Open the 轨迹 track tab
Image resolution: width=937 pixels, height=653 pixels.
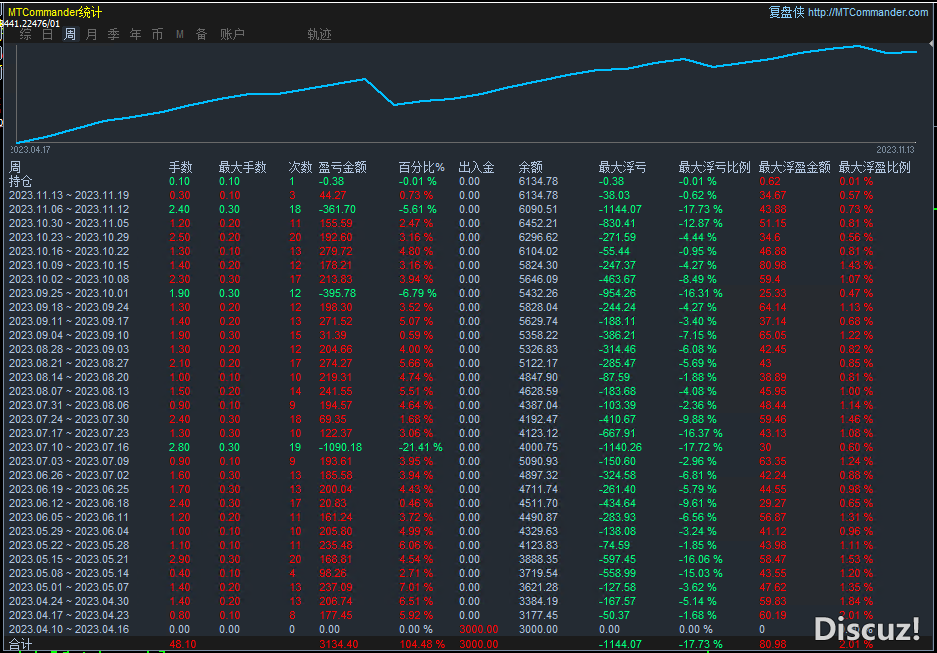point(319,35)
